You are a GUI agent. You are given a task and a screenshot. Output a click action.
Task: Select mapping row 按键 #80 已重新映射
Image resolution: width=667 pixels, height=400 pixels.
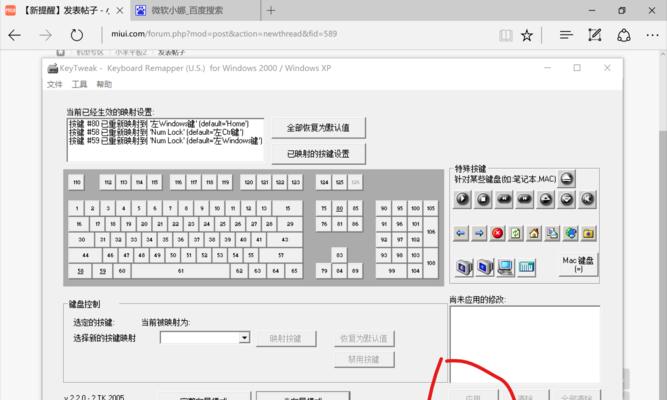tap(159, 123)
